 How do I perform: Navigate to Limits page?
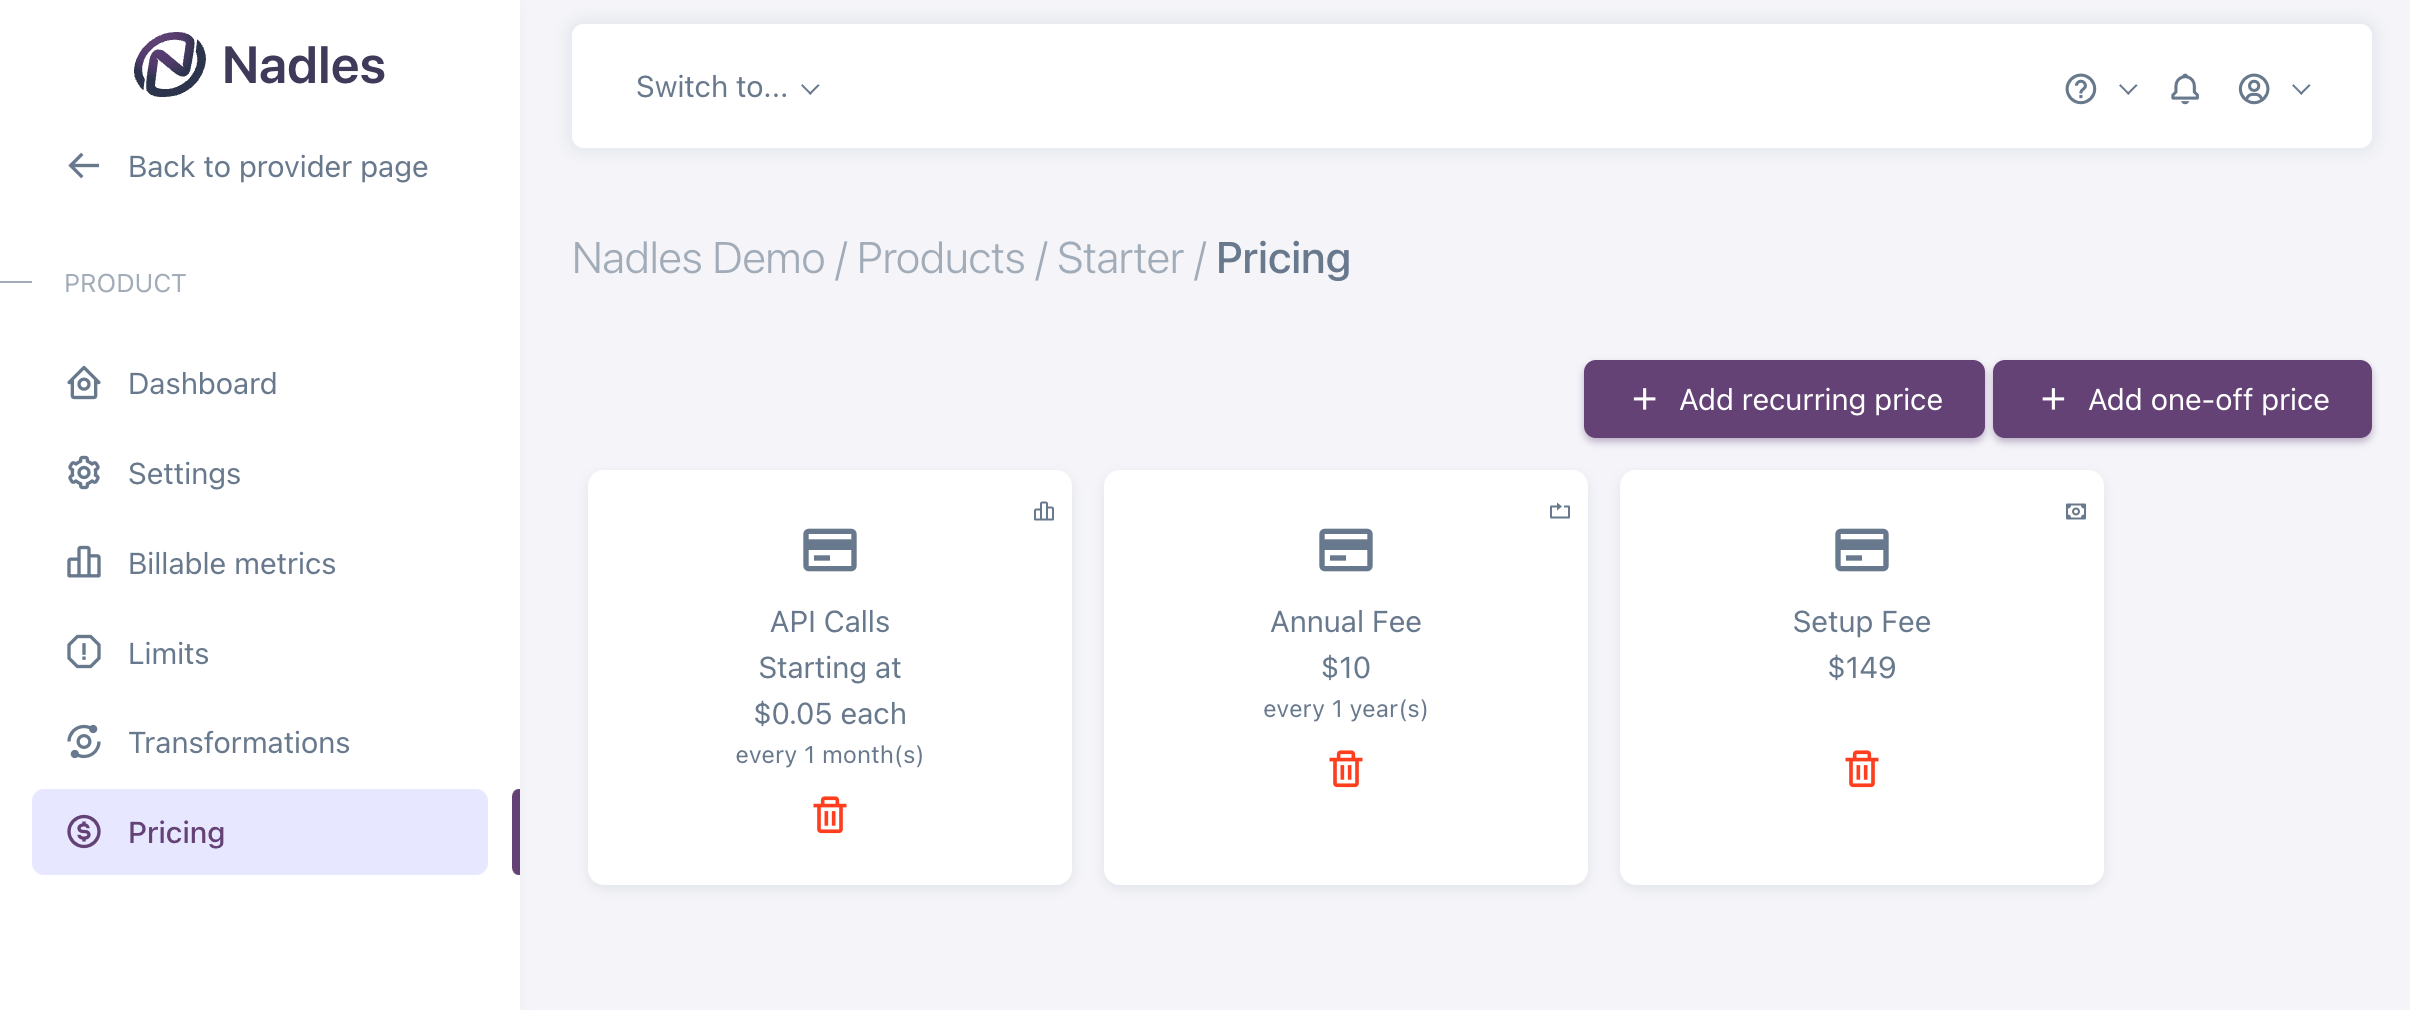168,654
